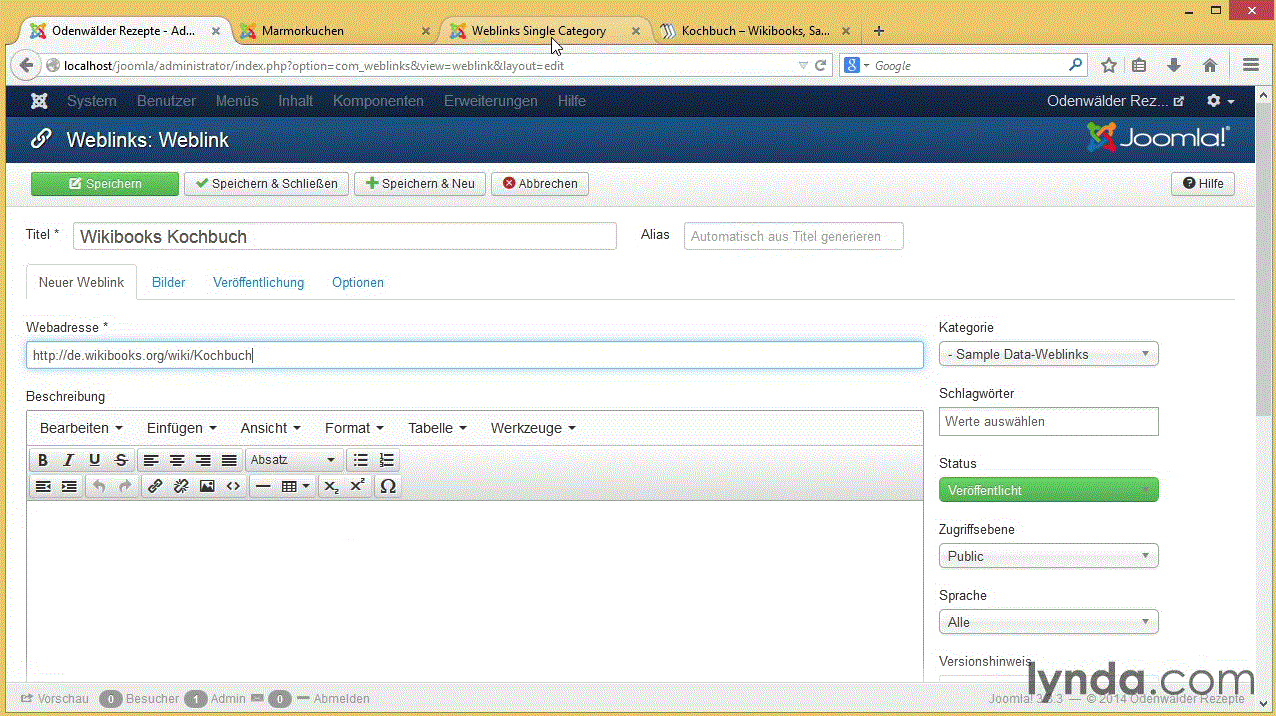Center-align text in the description editor
Viewport: 1276px width, 716px height.
pos(177,460)
